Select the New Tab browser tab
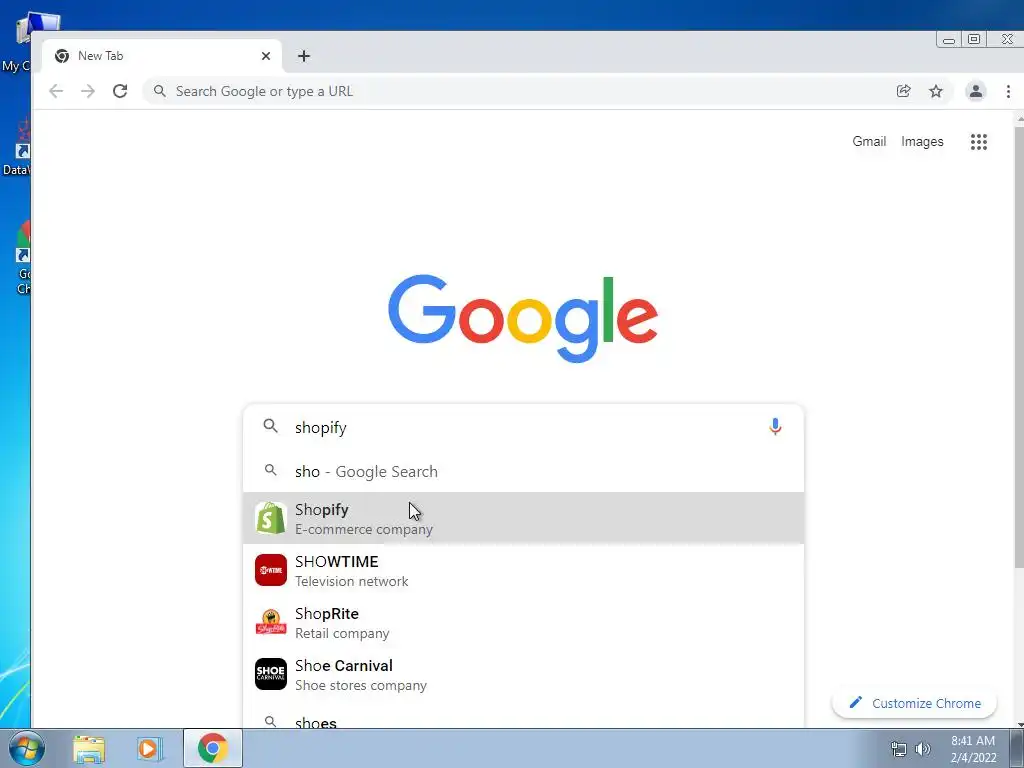1024x768 pixels. 161,56
